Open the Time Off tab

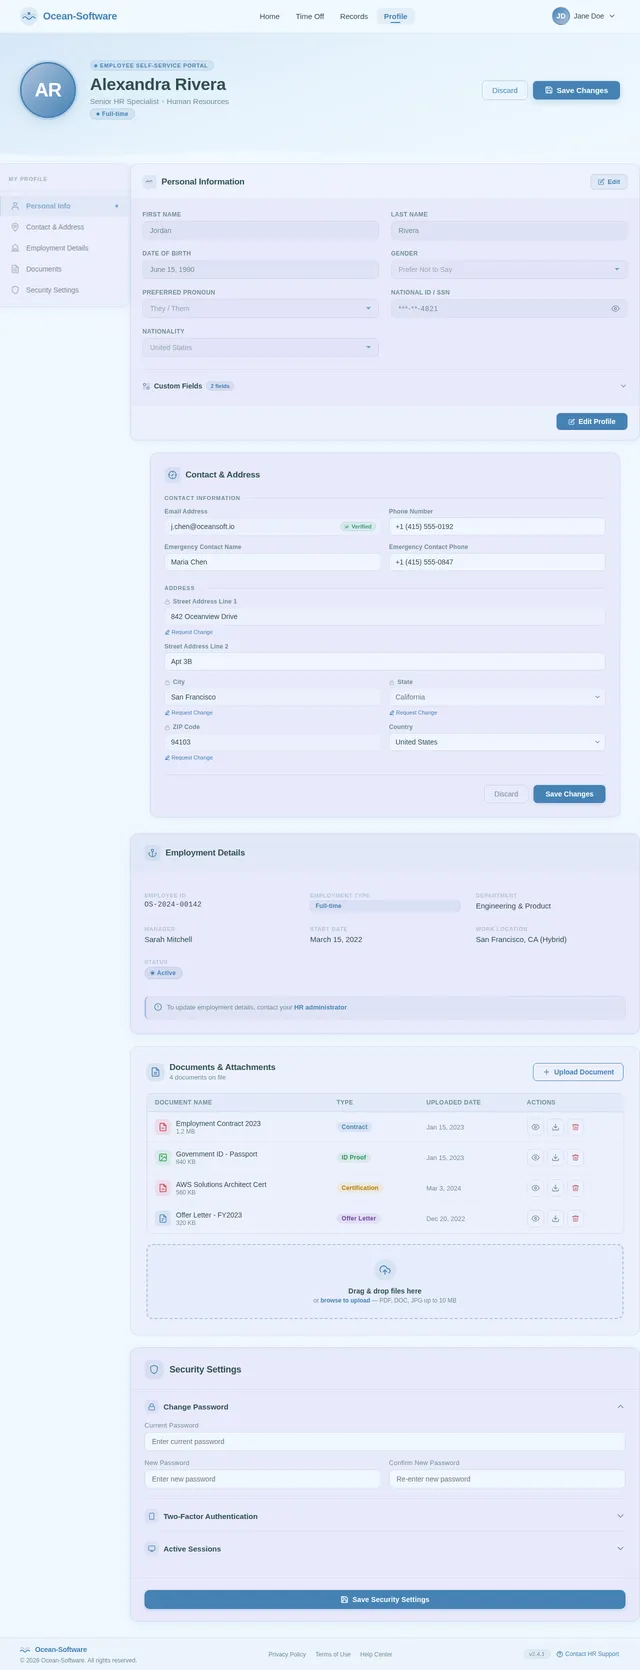click(310, 17)
